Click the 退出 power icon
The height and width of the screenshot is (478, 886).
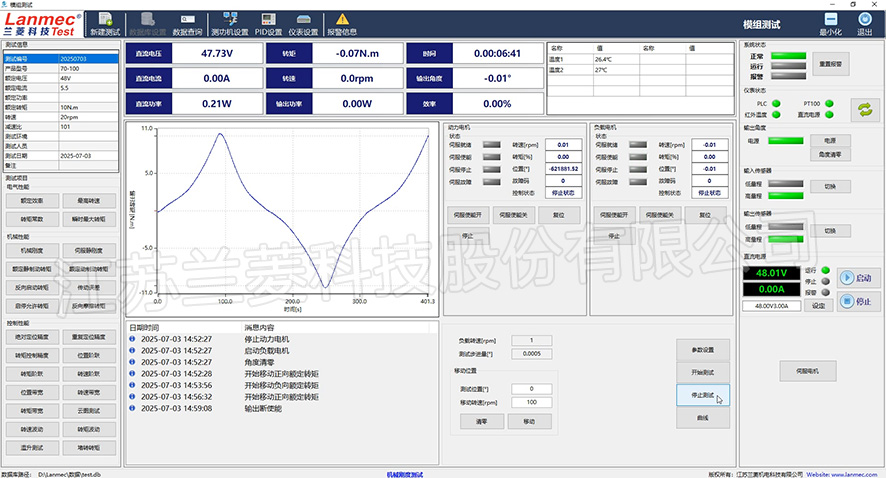[x=865, y=24]
